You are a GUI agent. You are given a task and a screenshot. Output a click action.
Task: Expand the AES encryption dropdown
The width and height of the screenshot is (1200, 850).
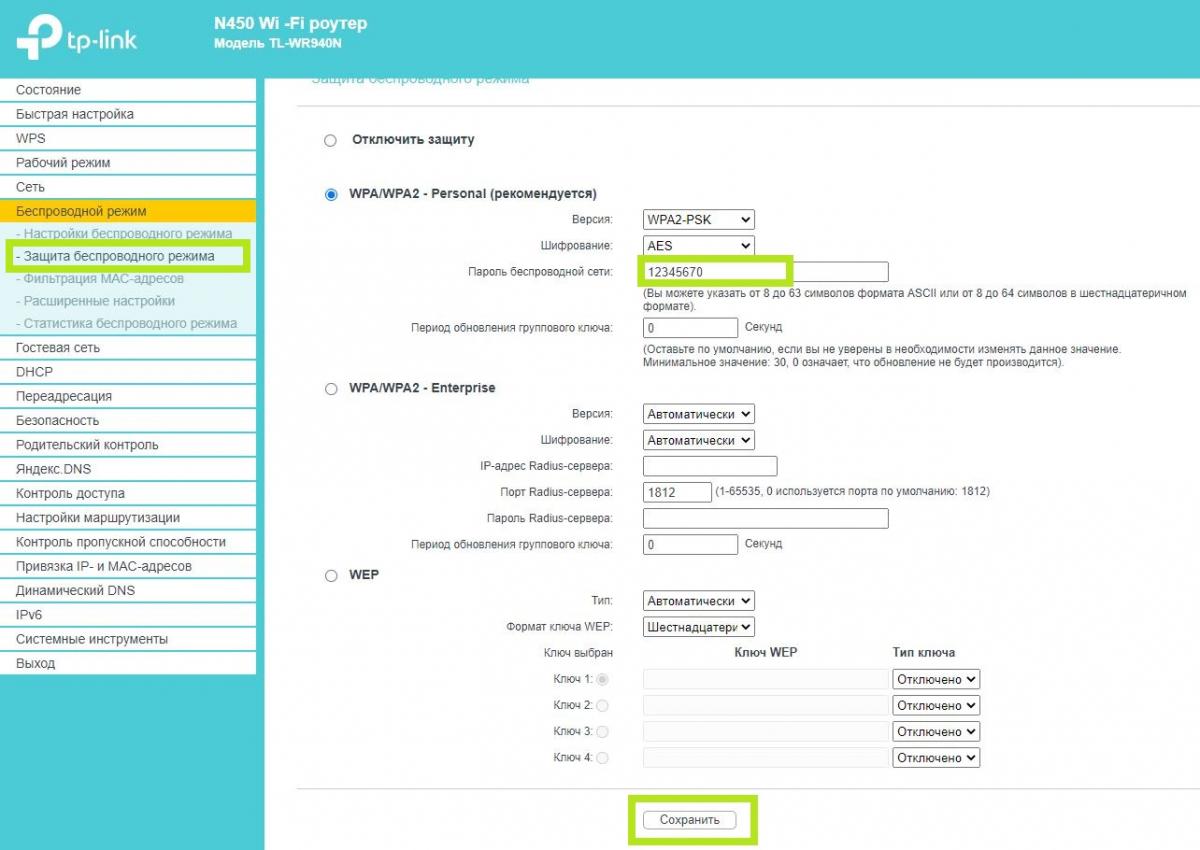click(x=698, y=245)
